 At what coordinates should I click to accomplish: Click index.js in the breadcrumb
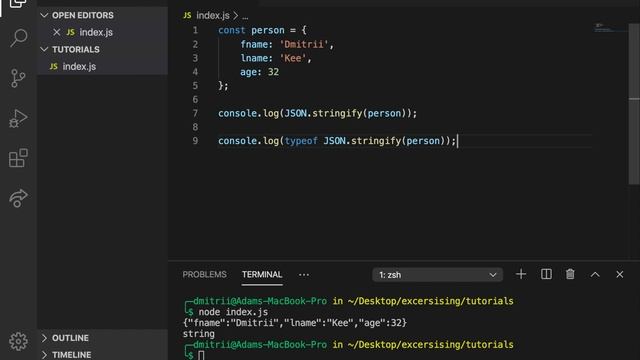(x=213, y=16)
